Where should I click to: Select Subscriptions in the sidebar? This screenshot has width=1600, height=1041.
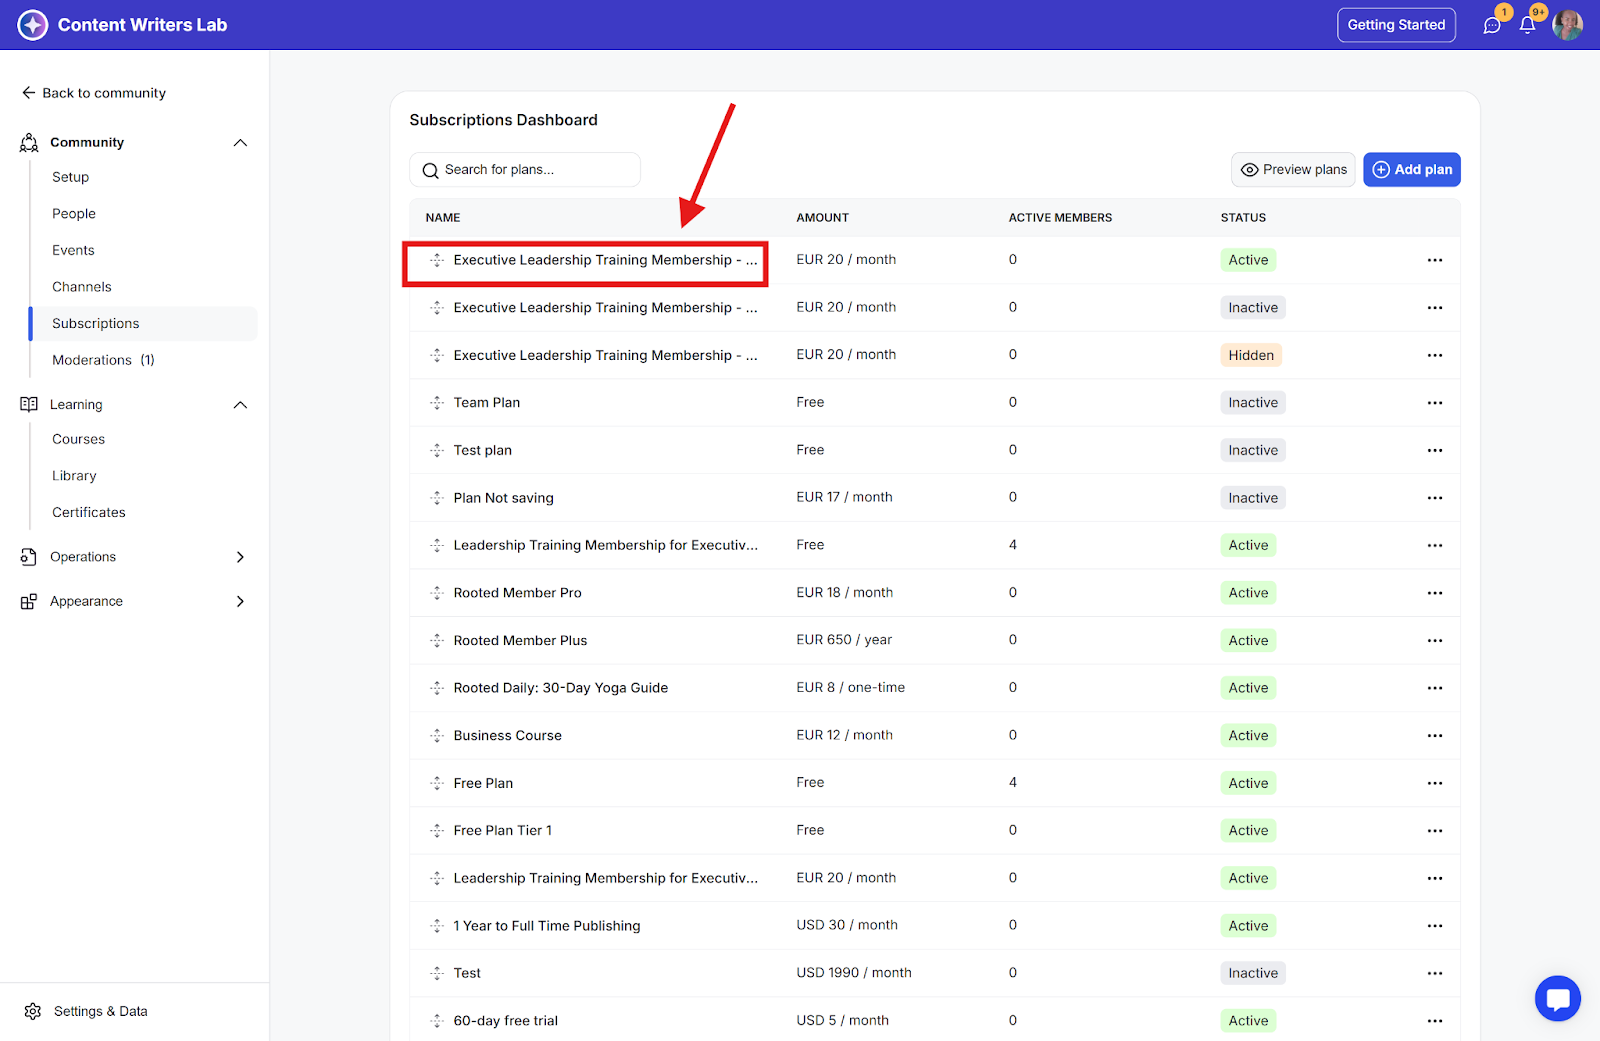(x=96, y=324)
